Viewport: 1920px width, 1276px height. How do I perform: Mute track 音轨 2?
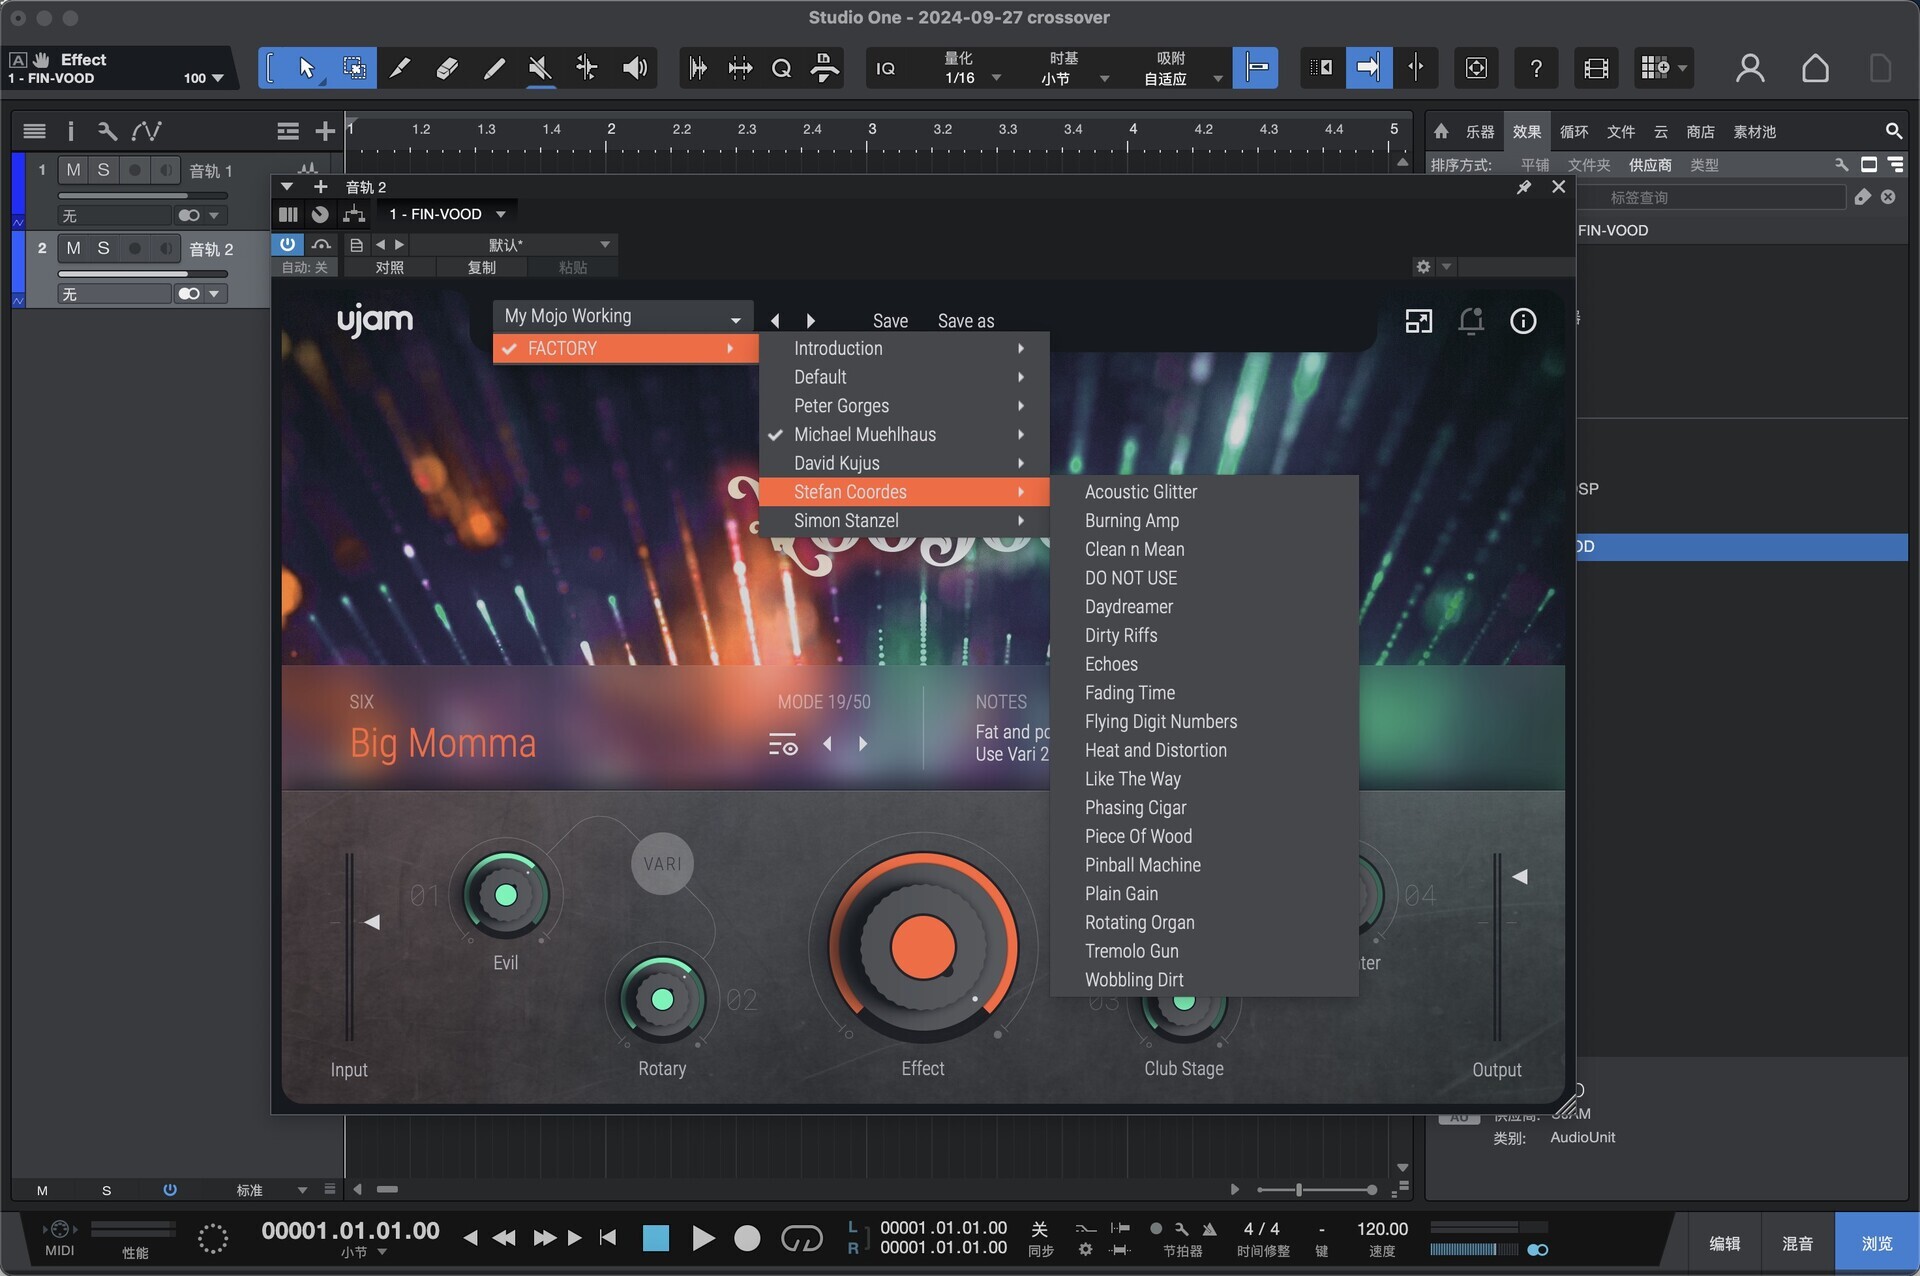point(73,248)
